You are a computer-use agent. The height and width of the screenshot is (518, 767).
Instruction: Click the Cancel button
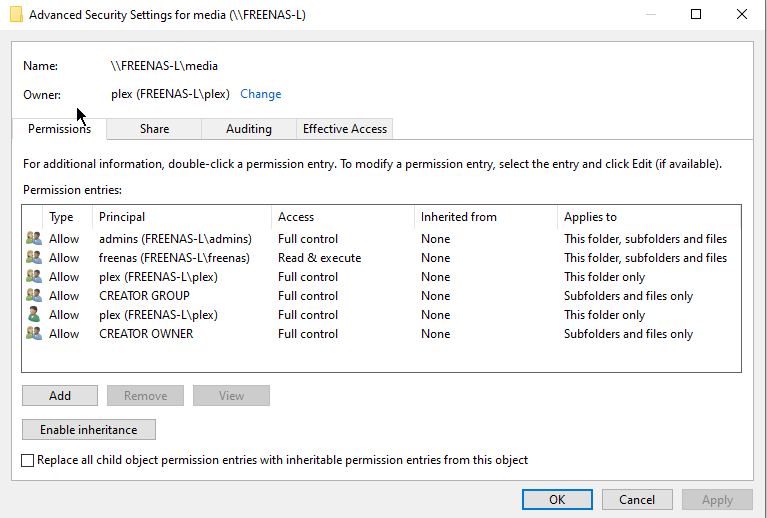pos(637,500)
